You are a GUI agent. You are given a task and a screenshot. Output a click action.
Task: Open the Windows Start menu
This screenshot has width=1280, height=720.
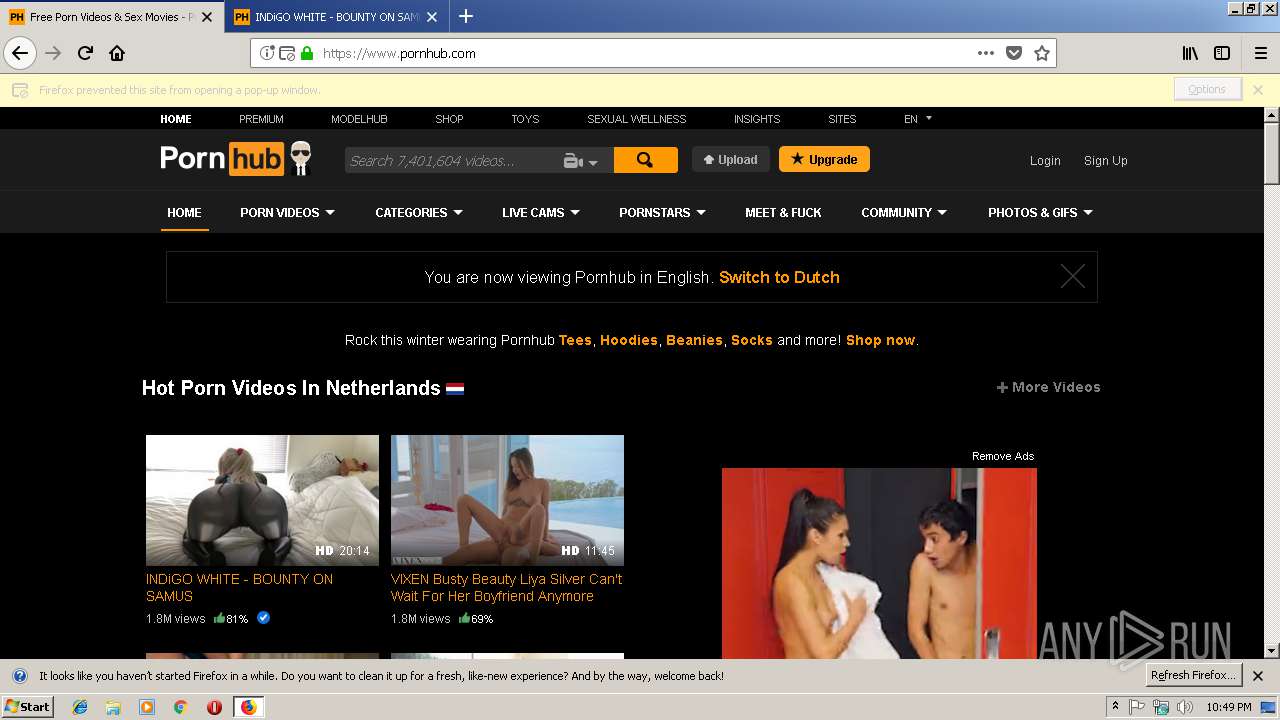click(28, 707)
